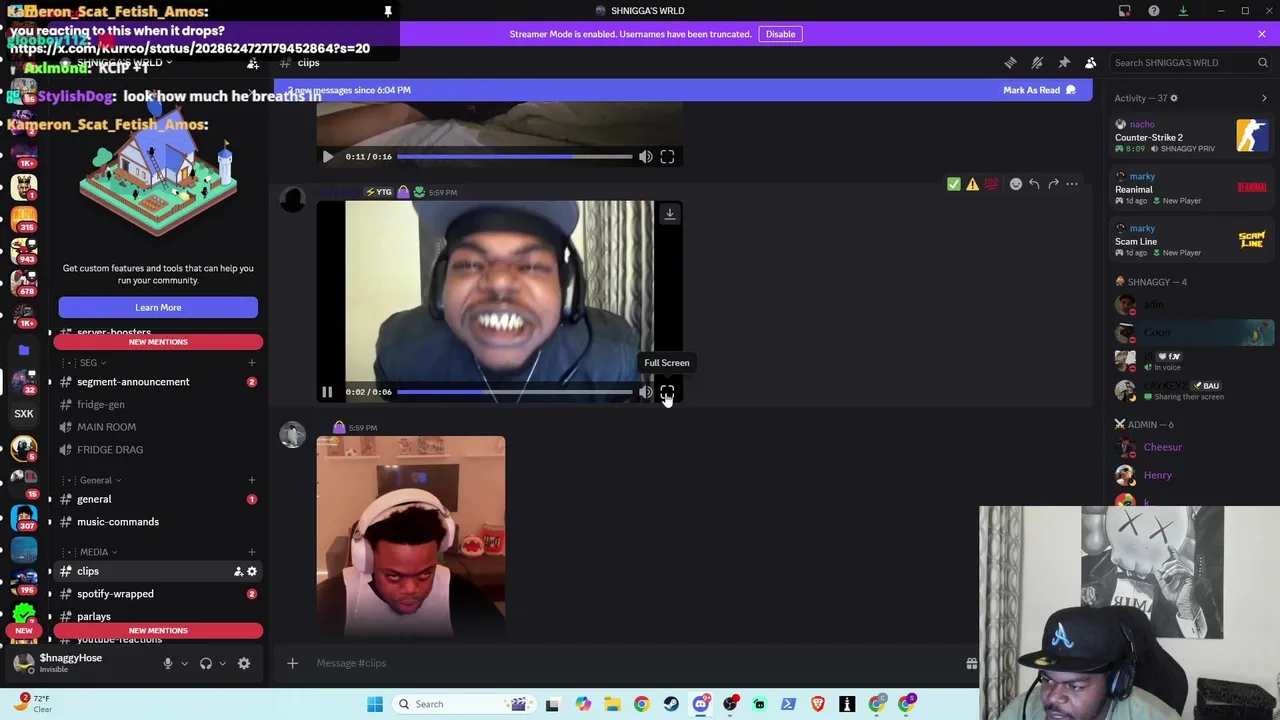Image resolution: width=1280 pixels, height=720 pixels.
Task: Pause the video at 0:02 / 0:06
Action: (x=327, y=392)
